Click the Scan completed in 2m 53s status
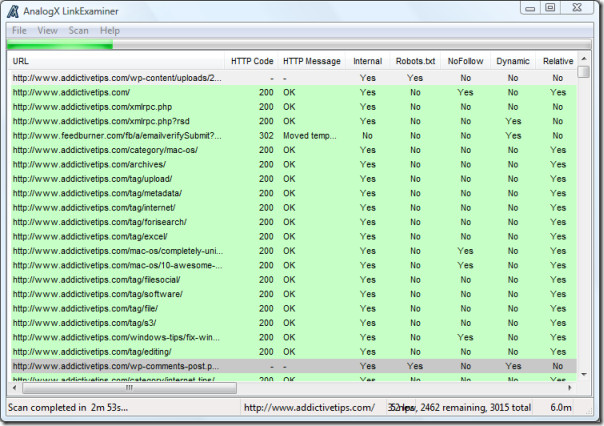Screen dimensions: 604x426 (x=68, y=408)
